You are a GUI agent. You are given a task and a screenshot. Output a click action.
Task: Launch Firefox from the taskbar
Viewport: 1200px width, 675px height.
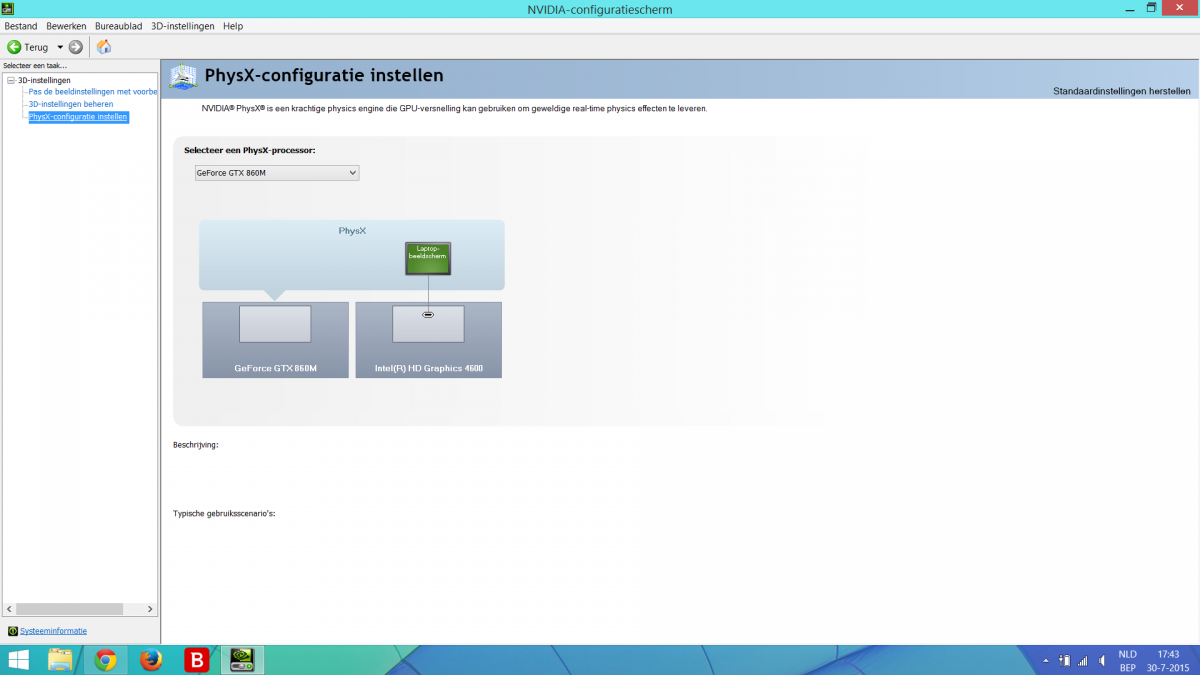[x=151, y=660]
